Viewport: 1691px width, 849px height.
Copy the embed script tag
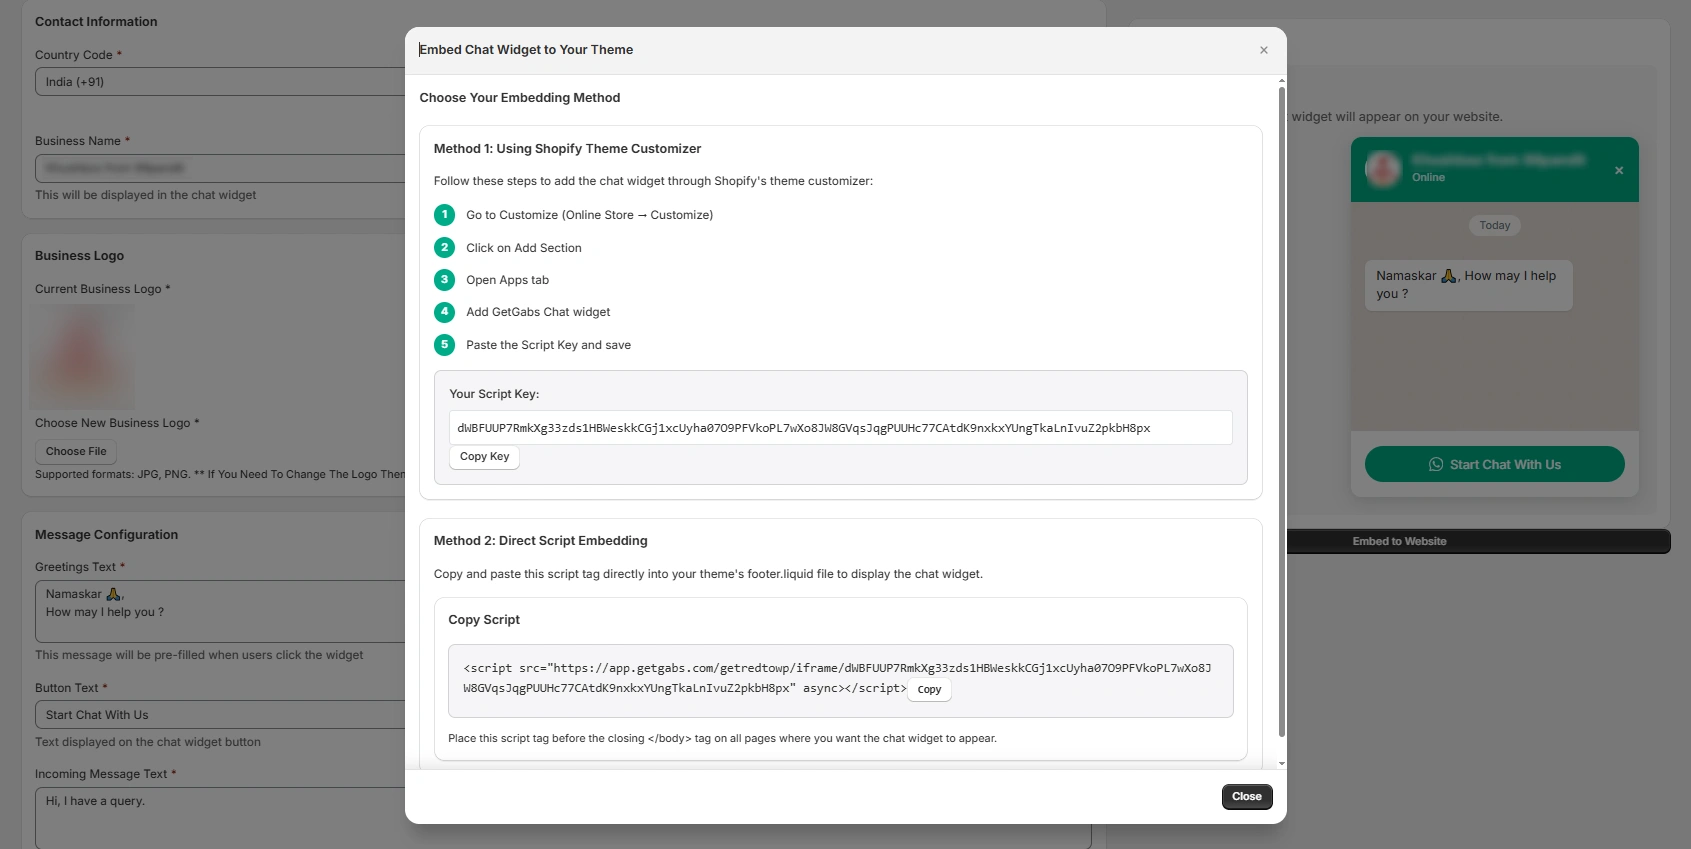point(929,690)
